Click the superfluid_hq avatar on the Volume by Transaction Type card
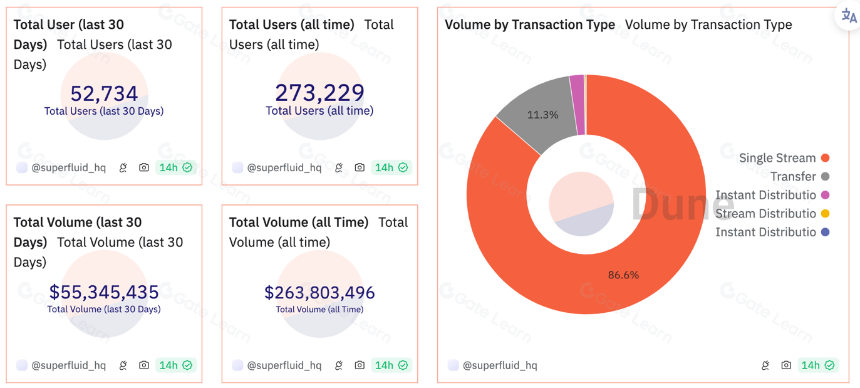Screen dimensions: 860x388 click(x=453, y=365)
